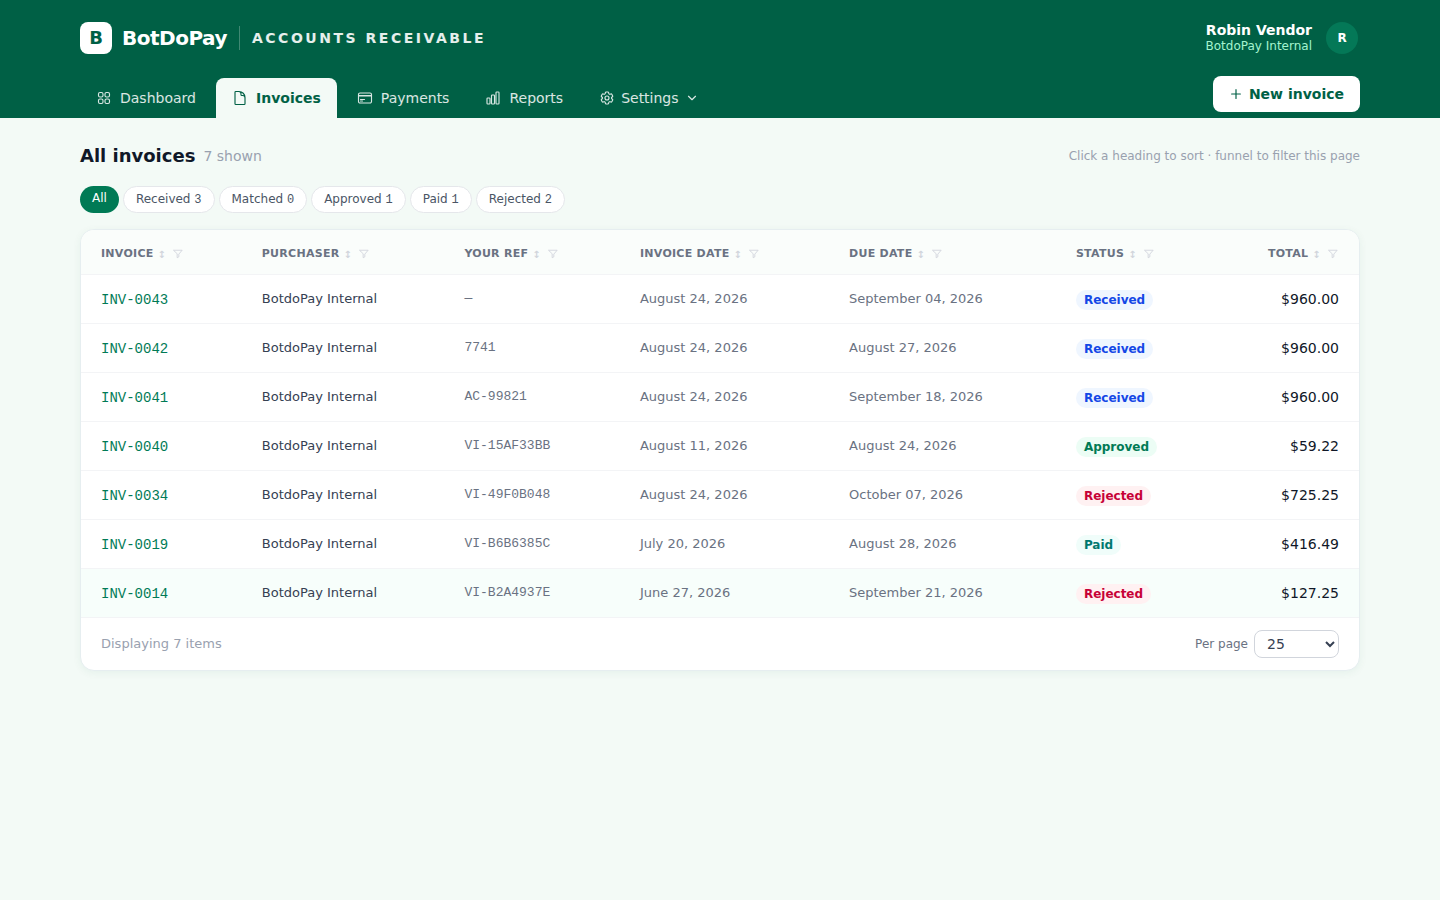Screen dimensions: 1440x900
Task: Show all invoices with the All pill
Action: [99, 199]
